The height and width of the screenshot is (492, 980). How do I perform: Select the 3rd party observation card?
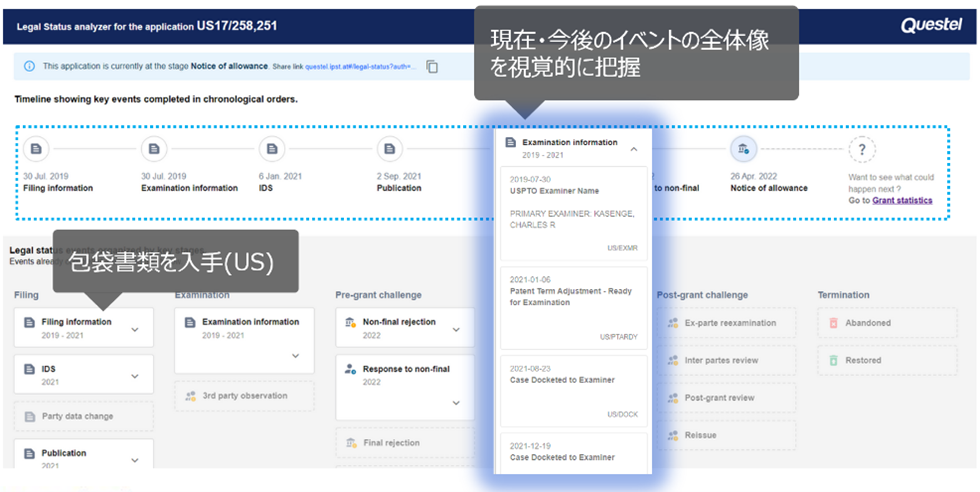tap(244, 396)
